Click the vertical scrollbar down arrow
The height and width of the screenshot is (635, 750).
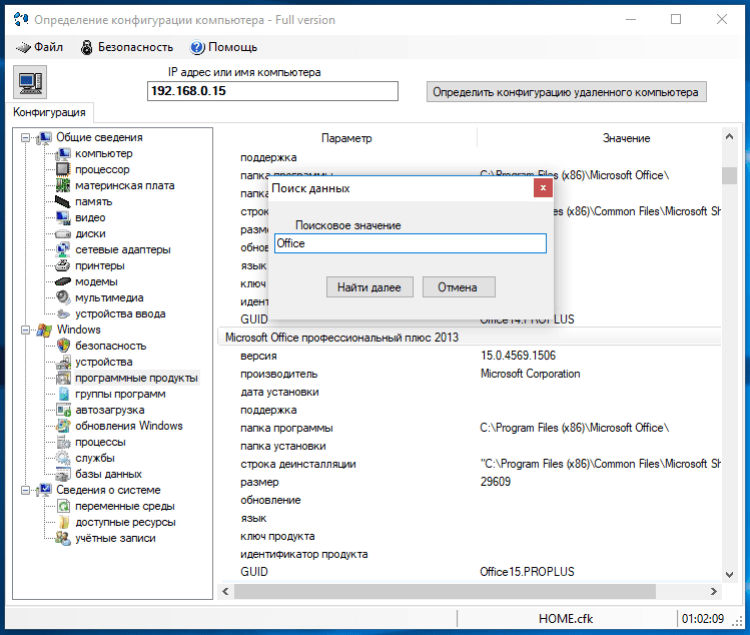tap(729, 575)
